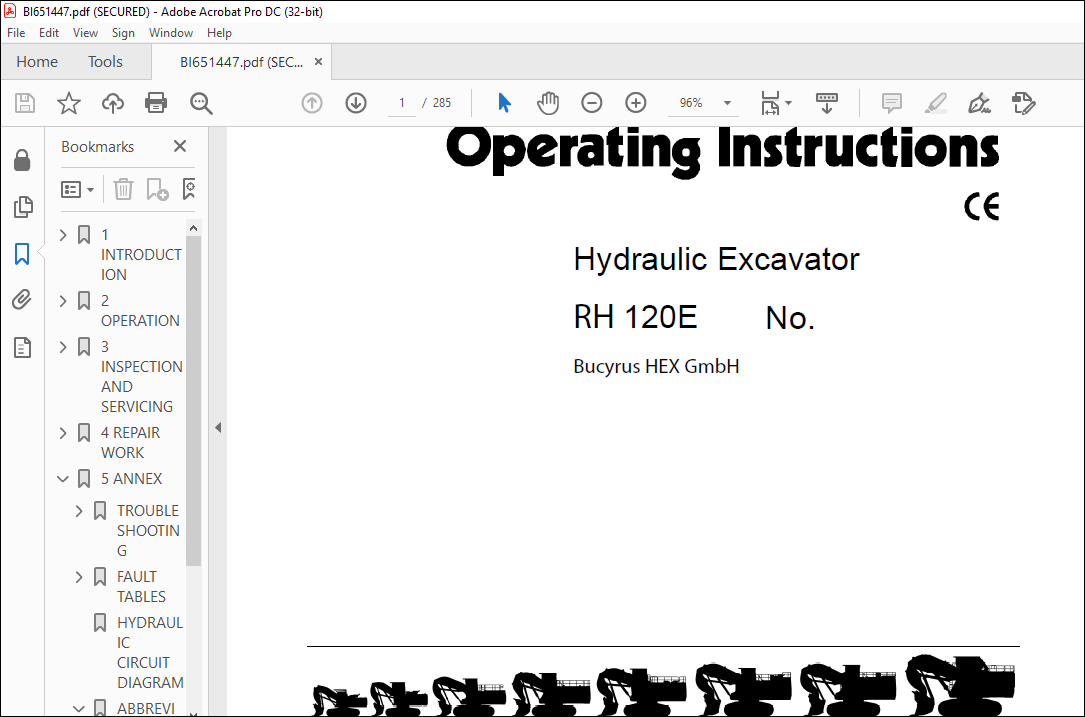Image resolution: width=1085 pixels, height=717 pixels.
Task: Expand 3 INSPECTION AND SERVICING bookmark
Action: pyautogui.click(x=63, y=347)
